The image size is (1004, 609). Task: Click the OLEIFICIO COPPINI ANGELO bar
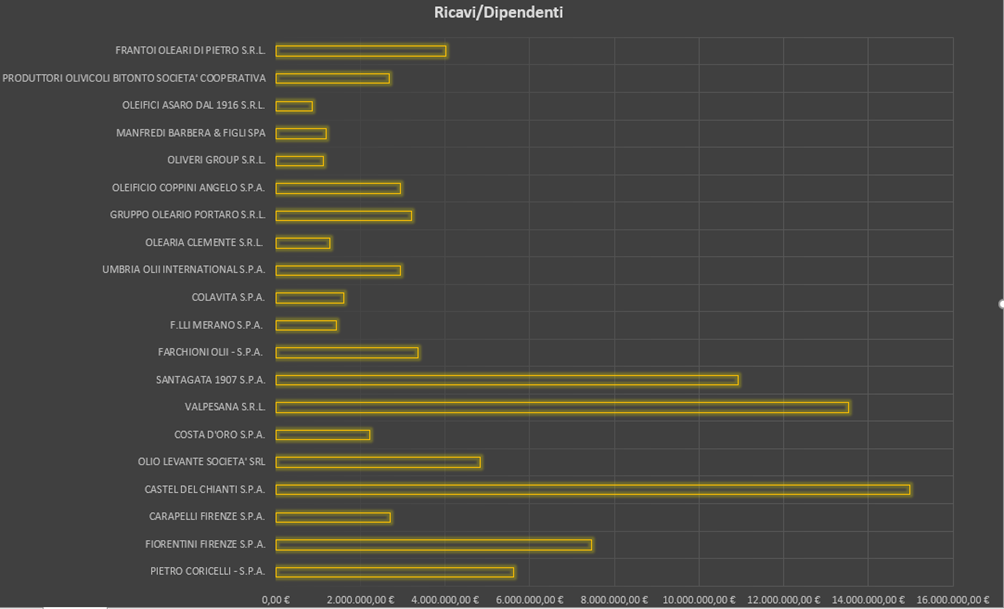(x=338, y=188)
